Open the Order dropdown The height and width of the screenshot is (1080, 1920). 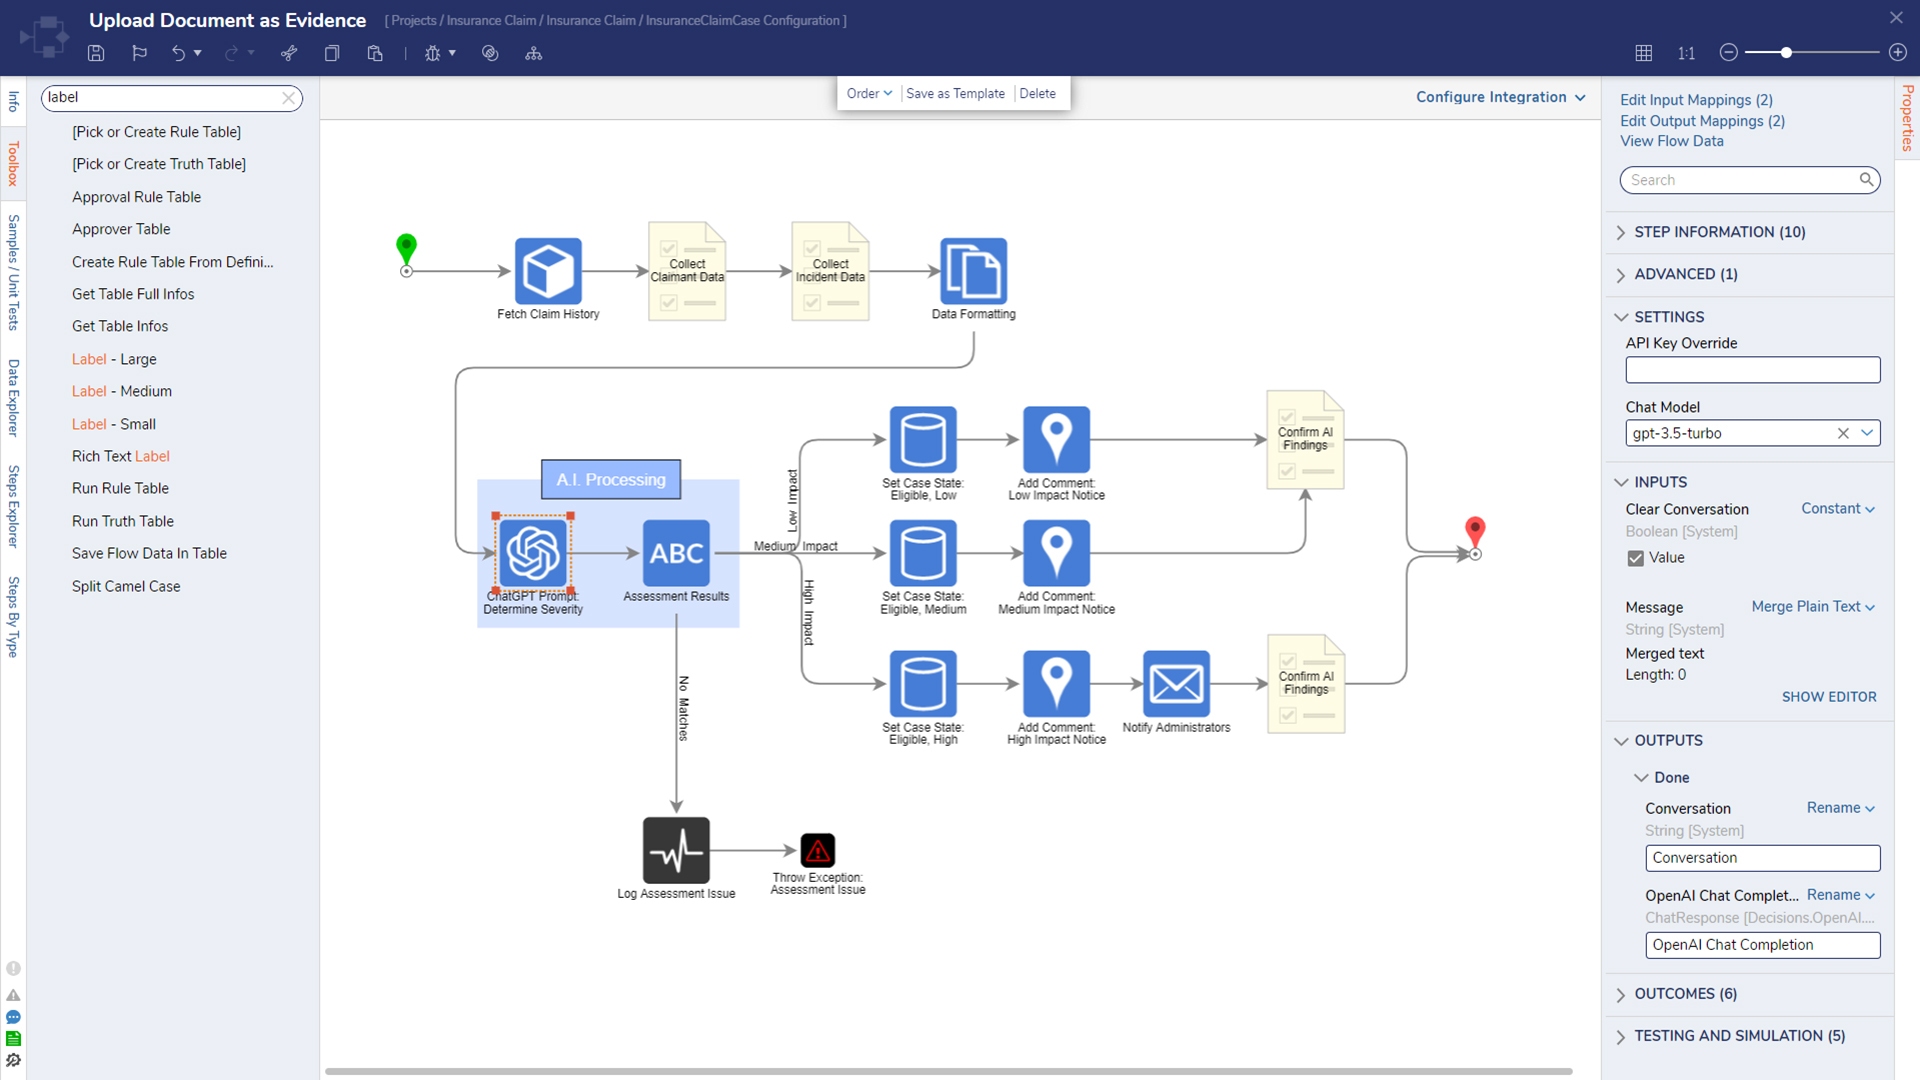coord(869,93)
